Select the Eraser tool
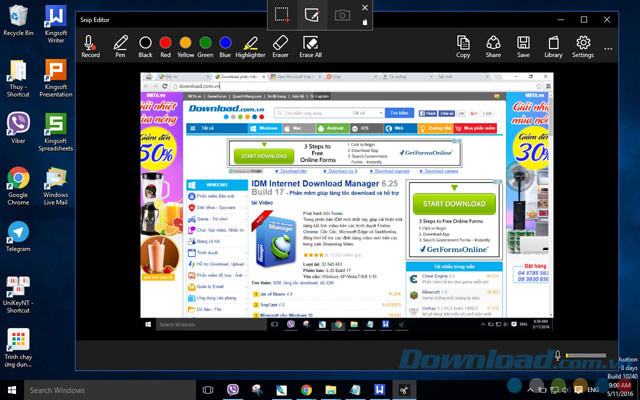Screen dimensions: 640x400 point(281,46)
